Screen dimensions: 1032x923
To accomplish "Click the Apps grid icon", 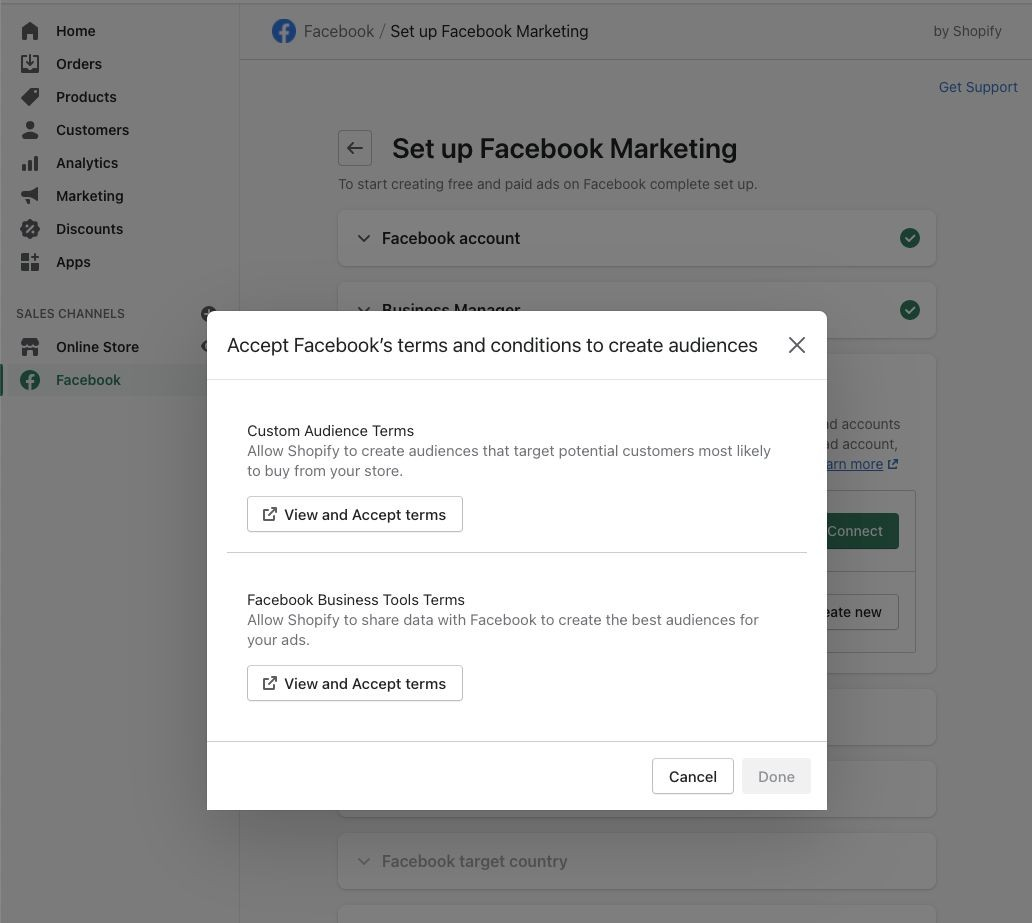I will (x=30, y=262).
